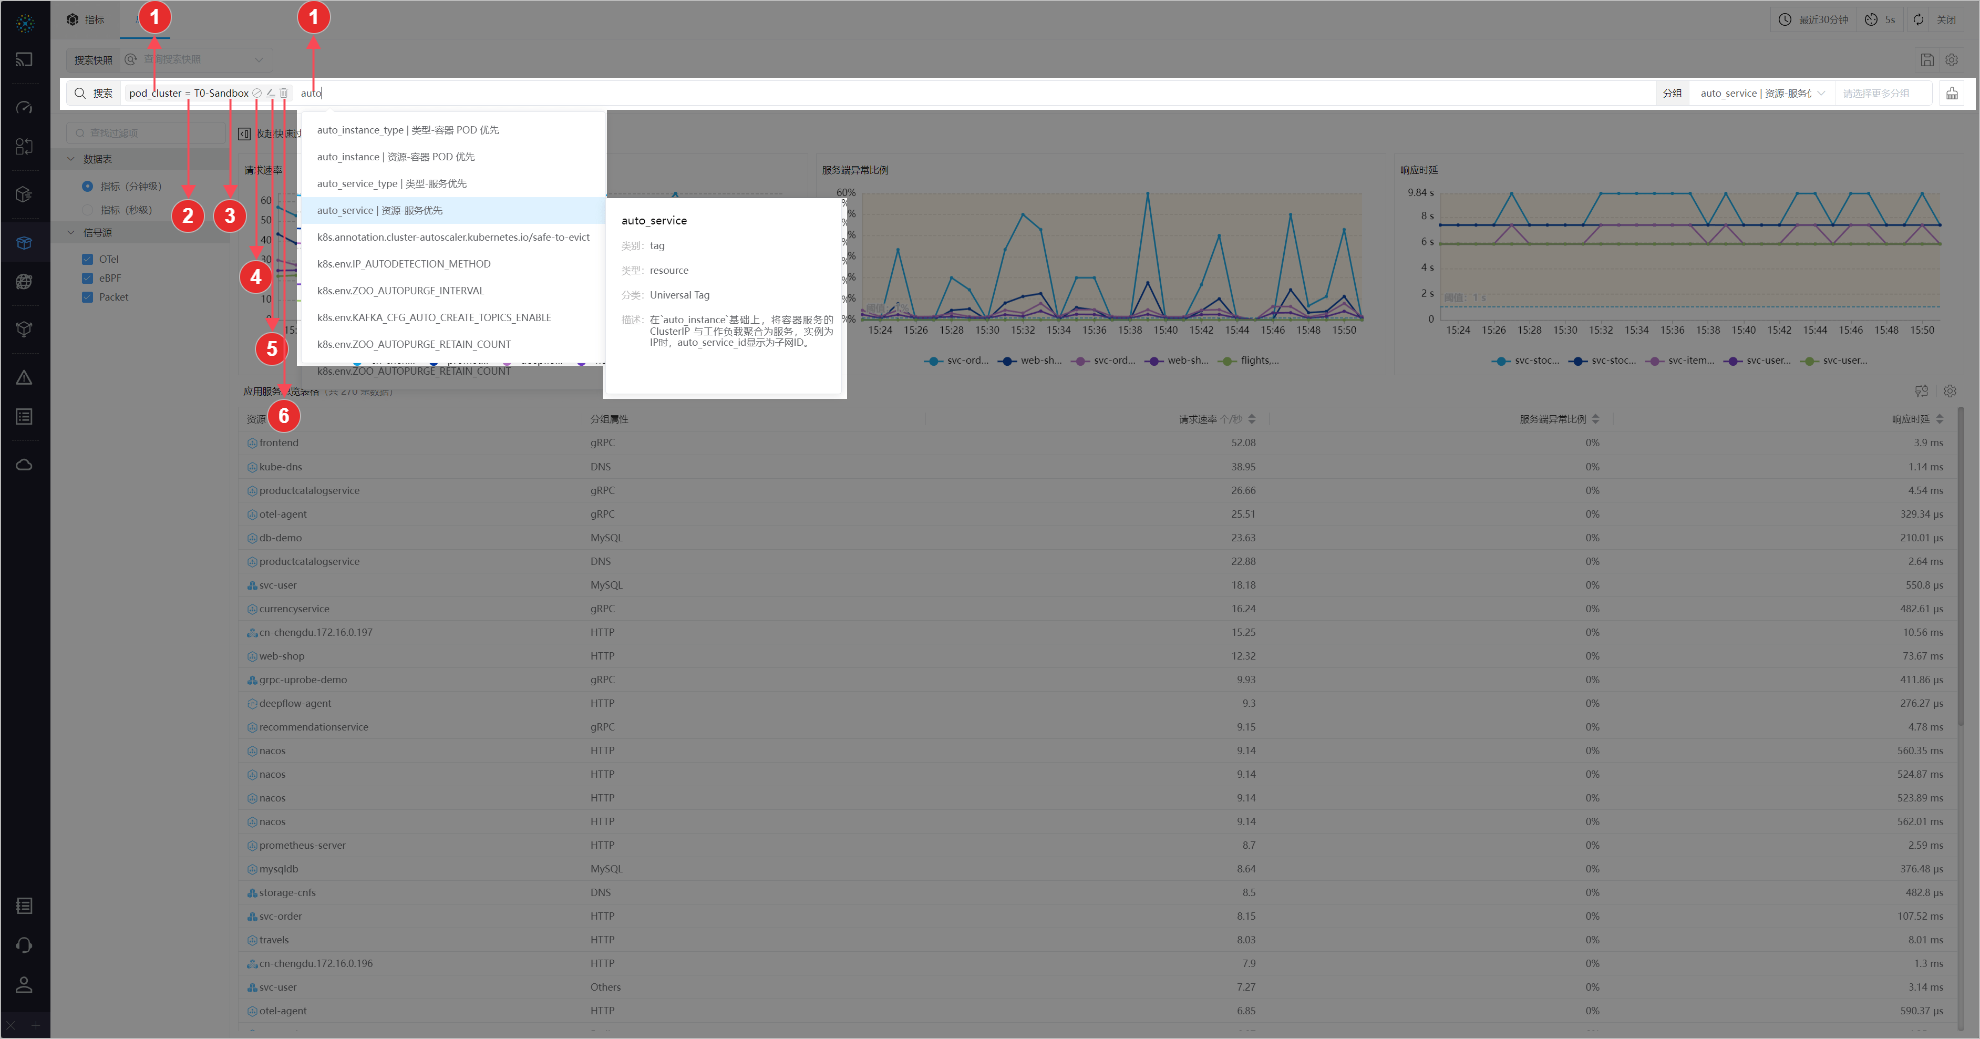Select the 指标 (秒级) radio button
Screen dimensions: 1980x1039
point(87,210)
